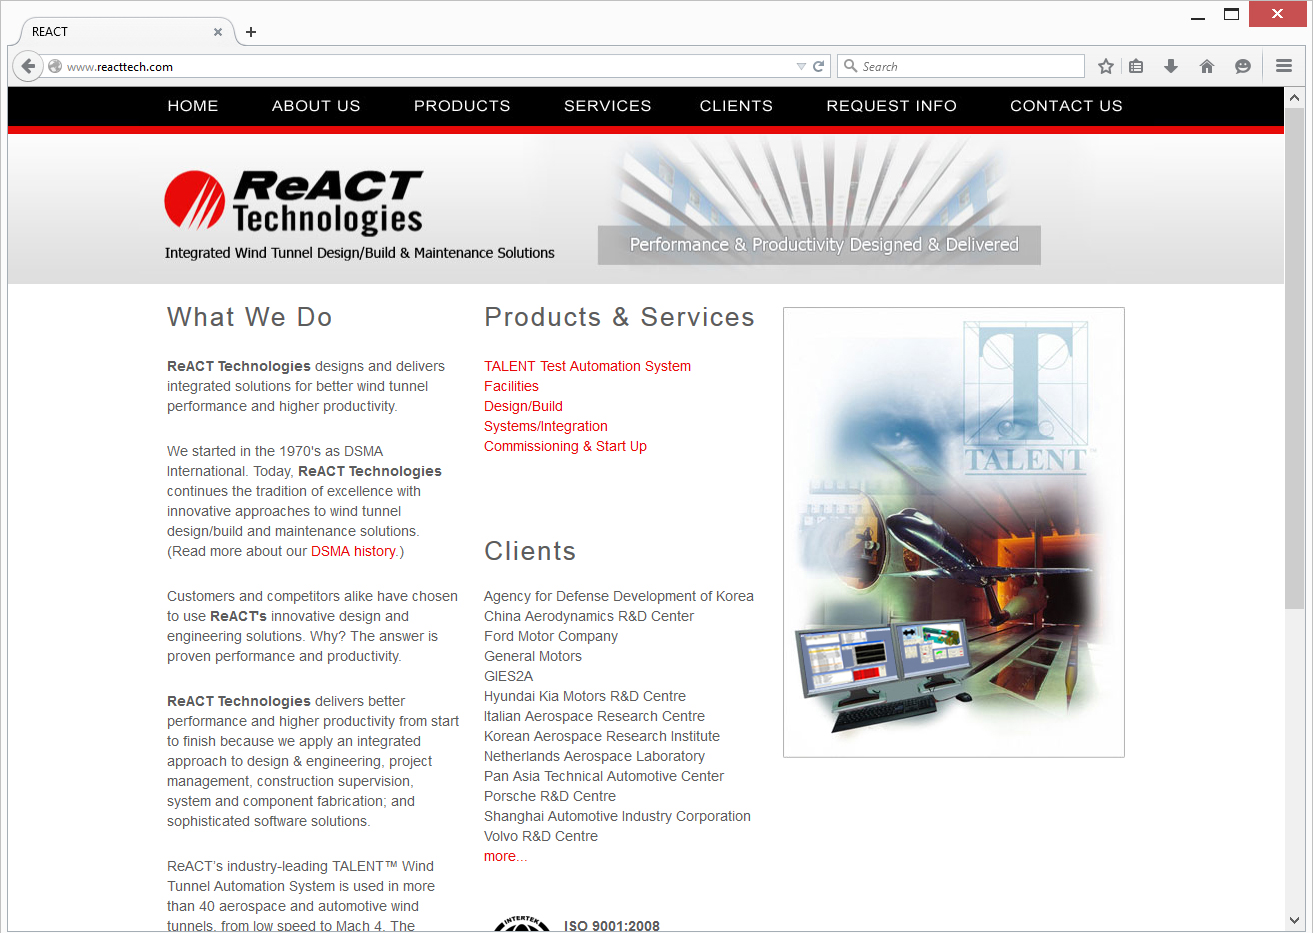Close the REACT browser tab
1313x933 pixels.
coord(218,32)
